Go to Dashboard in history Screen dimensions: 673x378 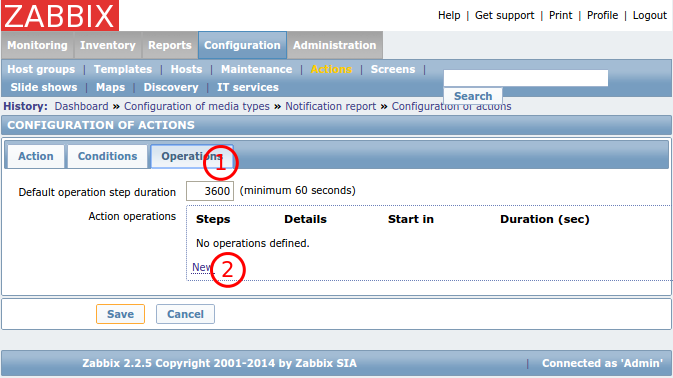click(x=82, y=106)
